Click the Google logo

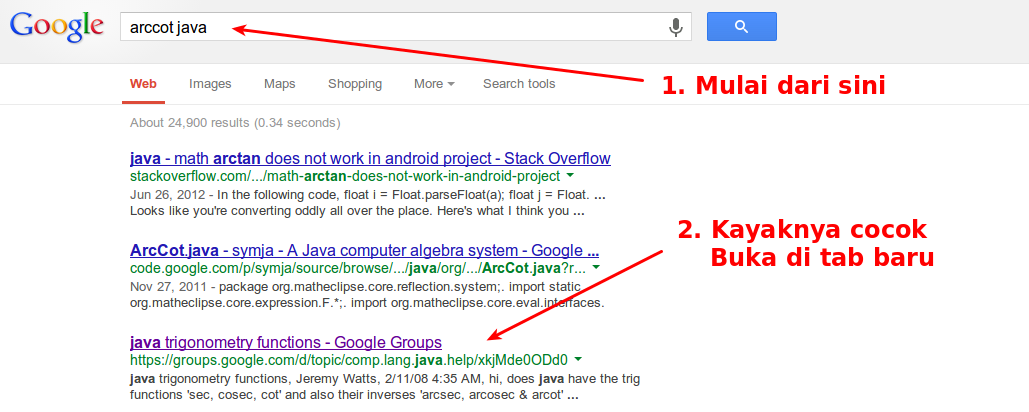[x=56, y=27]
